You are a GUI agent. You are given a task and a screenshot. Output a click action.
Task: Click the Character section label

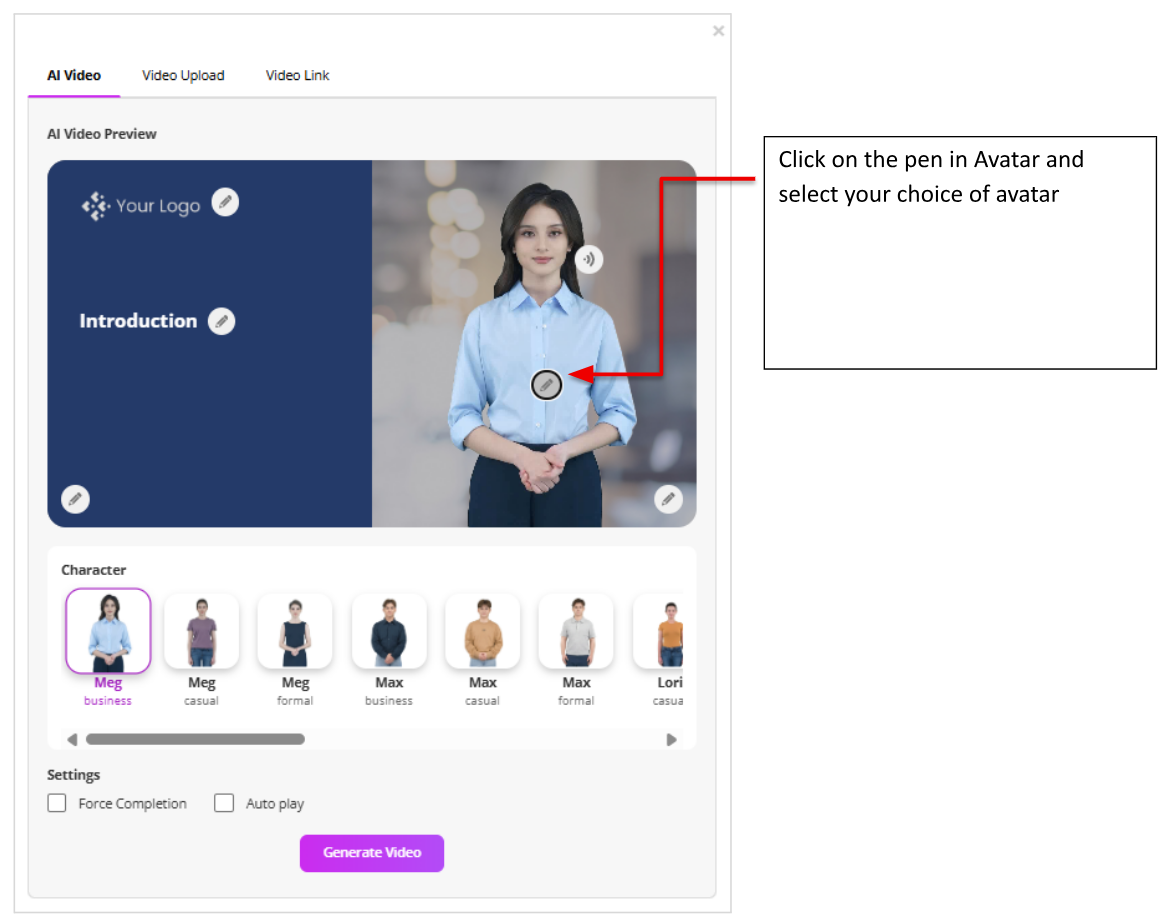[x=93, y=570]
